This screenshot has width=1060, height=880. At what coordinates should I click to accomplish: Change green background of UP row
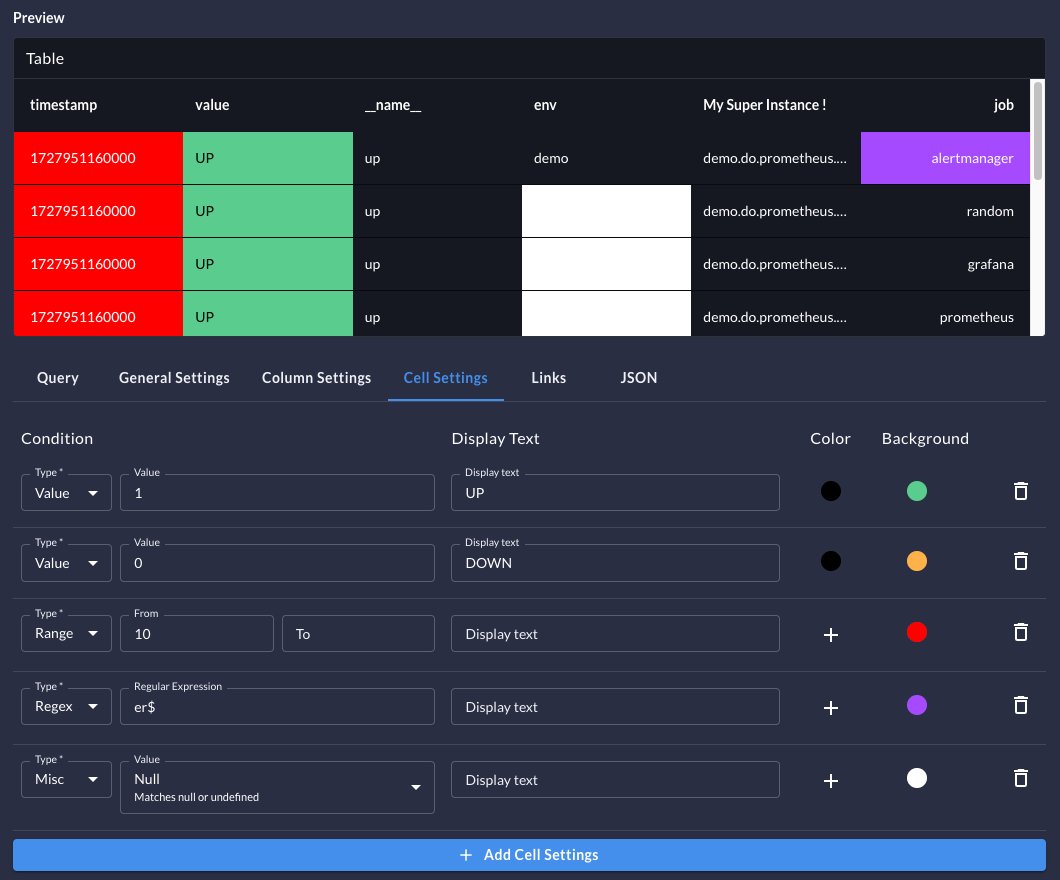point(917,491)
